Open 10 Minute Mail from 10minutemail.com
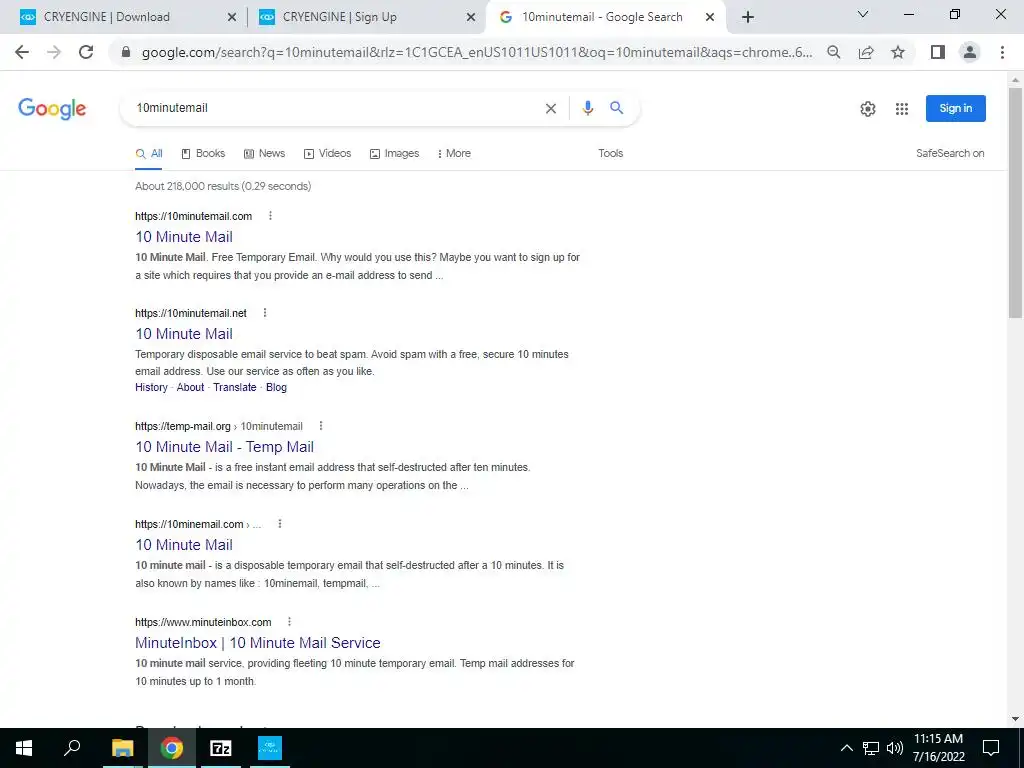 click(184, 236)
